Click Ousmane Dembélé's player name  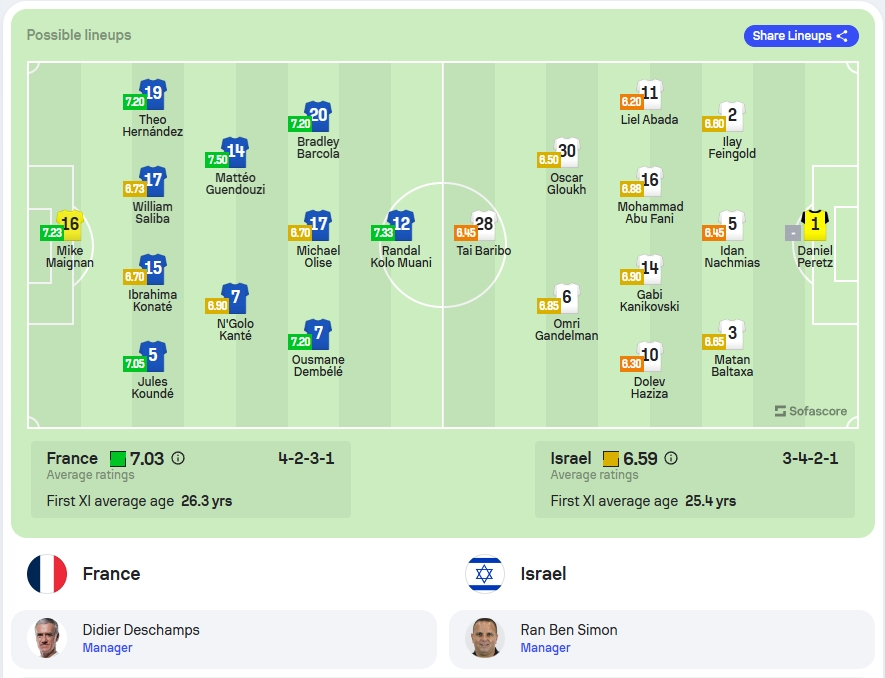coord(318,365)
